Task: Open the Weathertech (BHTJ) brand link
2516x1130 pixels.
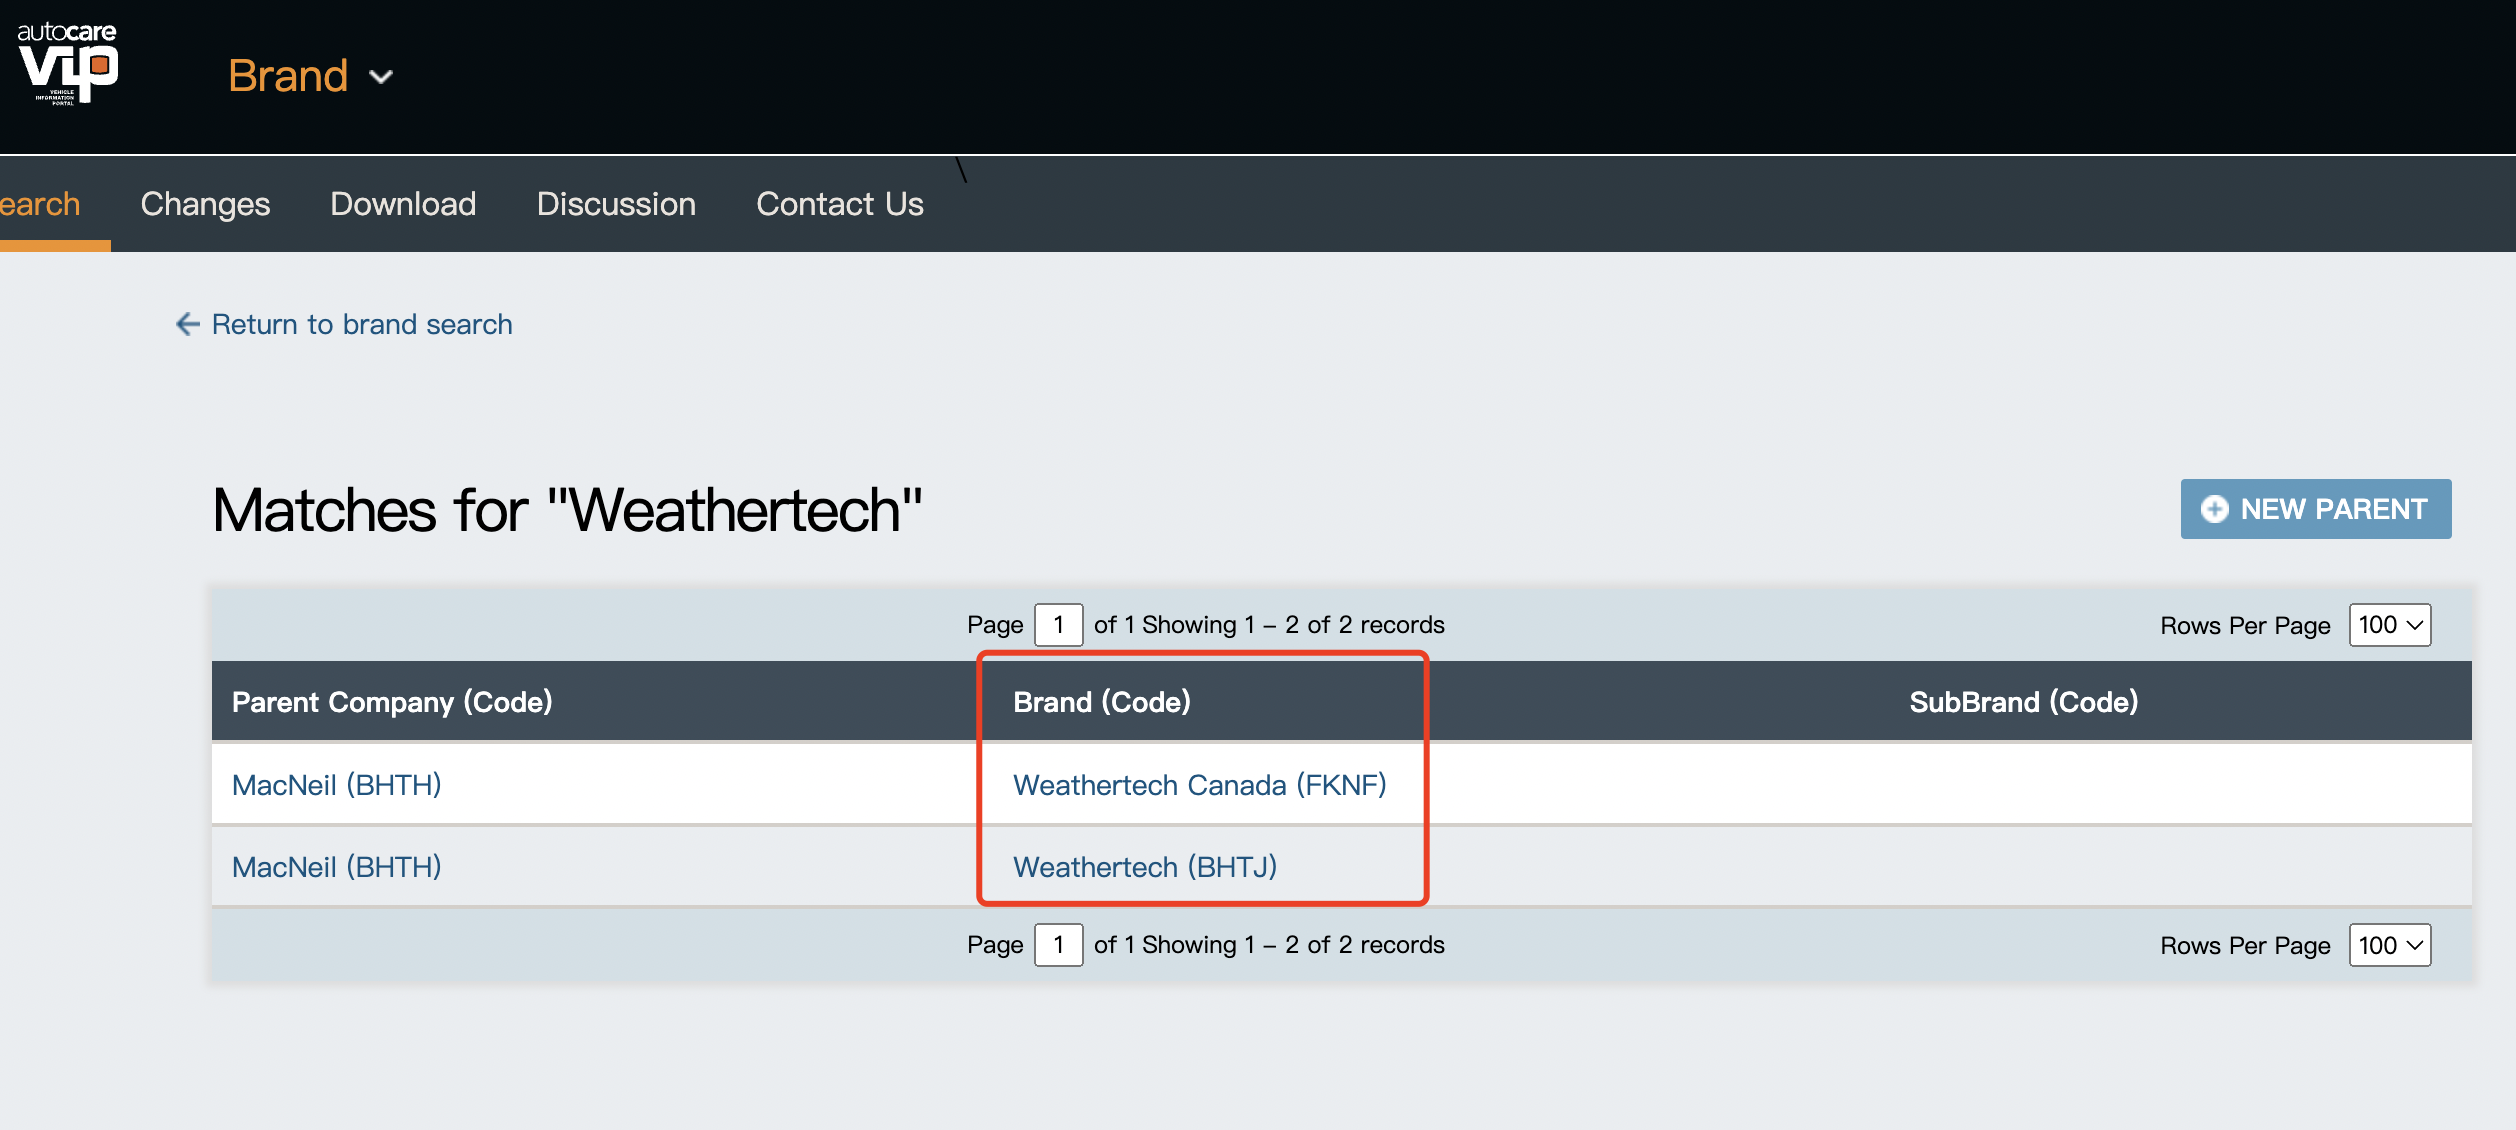Action: pos(1145,867)
